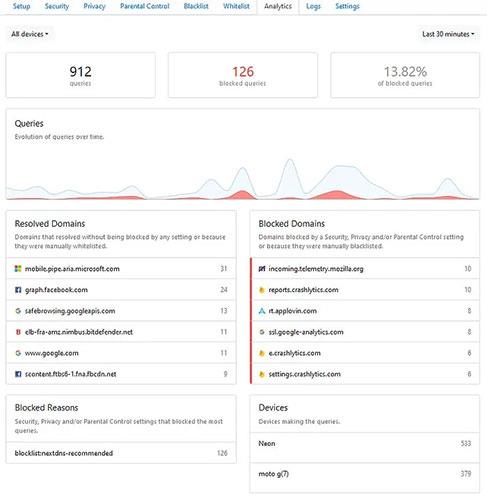487x500 pixels.
Task: Click the Bitdefender icon next to elb-fra-amz.nimbus.bitdefender.net
Action: (18, 332)
